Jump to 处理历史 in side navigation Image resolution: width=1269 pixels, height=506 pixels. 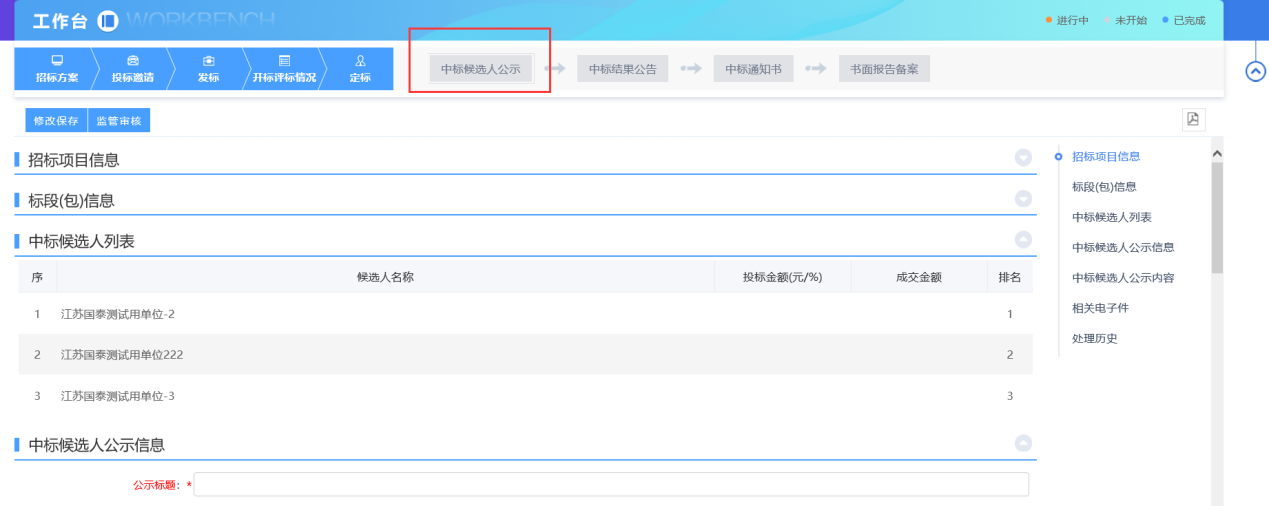coord(1094,338)
